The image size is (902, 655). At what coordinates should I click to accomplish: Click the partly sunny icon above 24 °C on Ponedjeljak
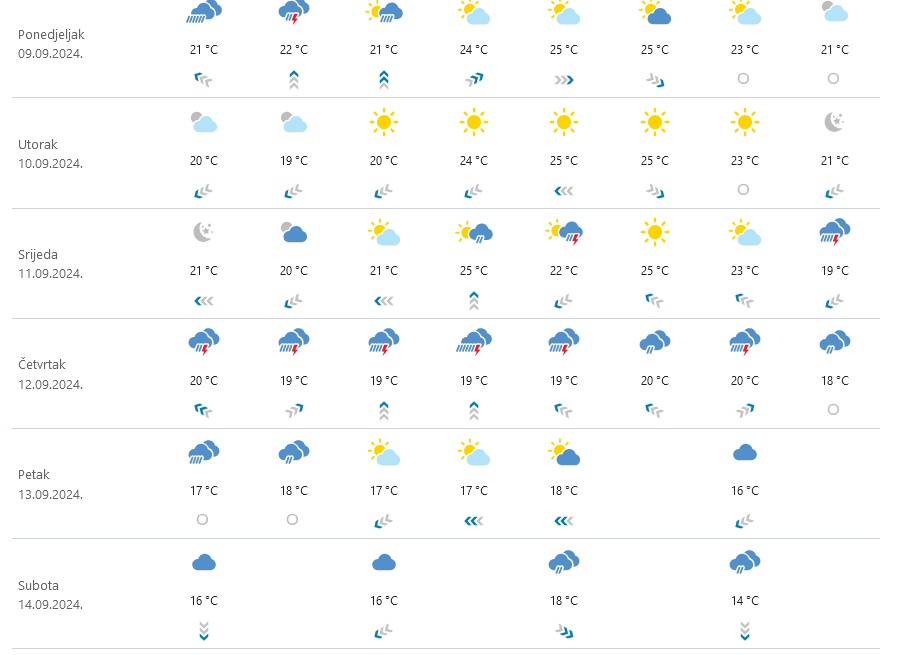(474, 12)
